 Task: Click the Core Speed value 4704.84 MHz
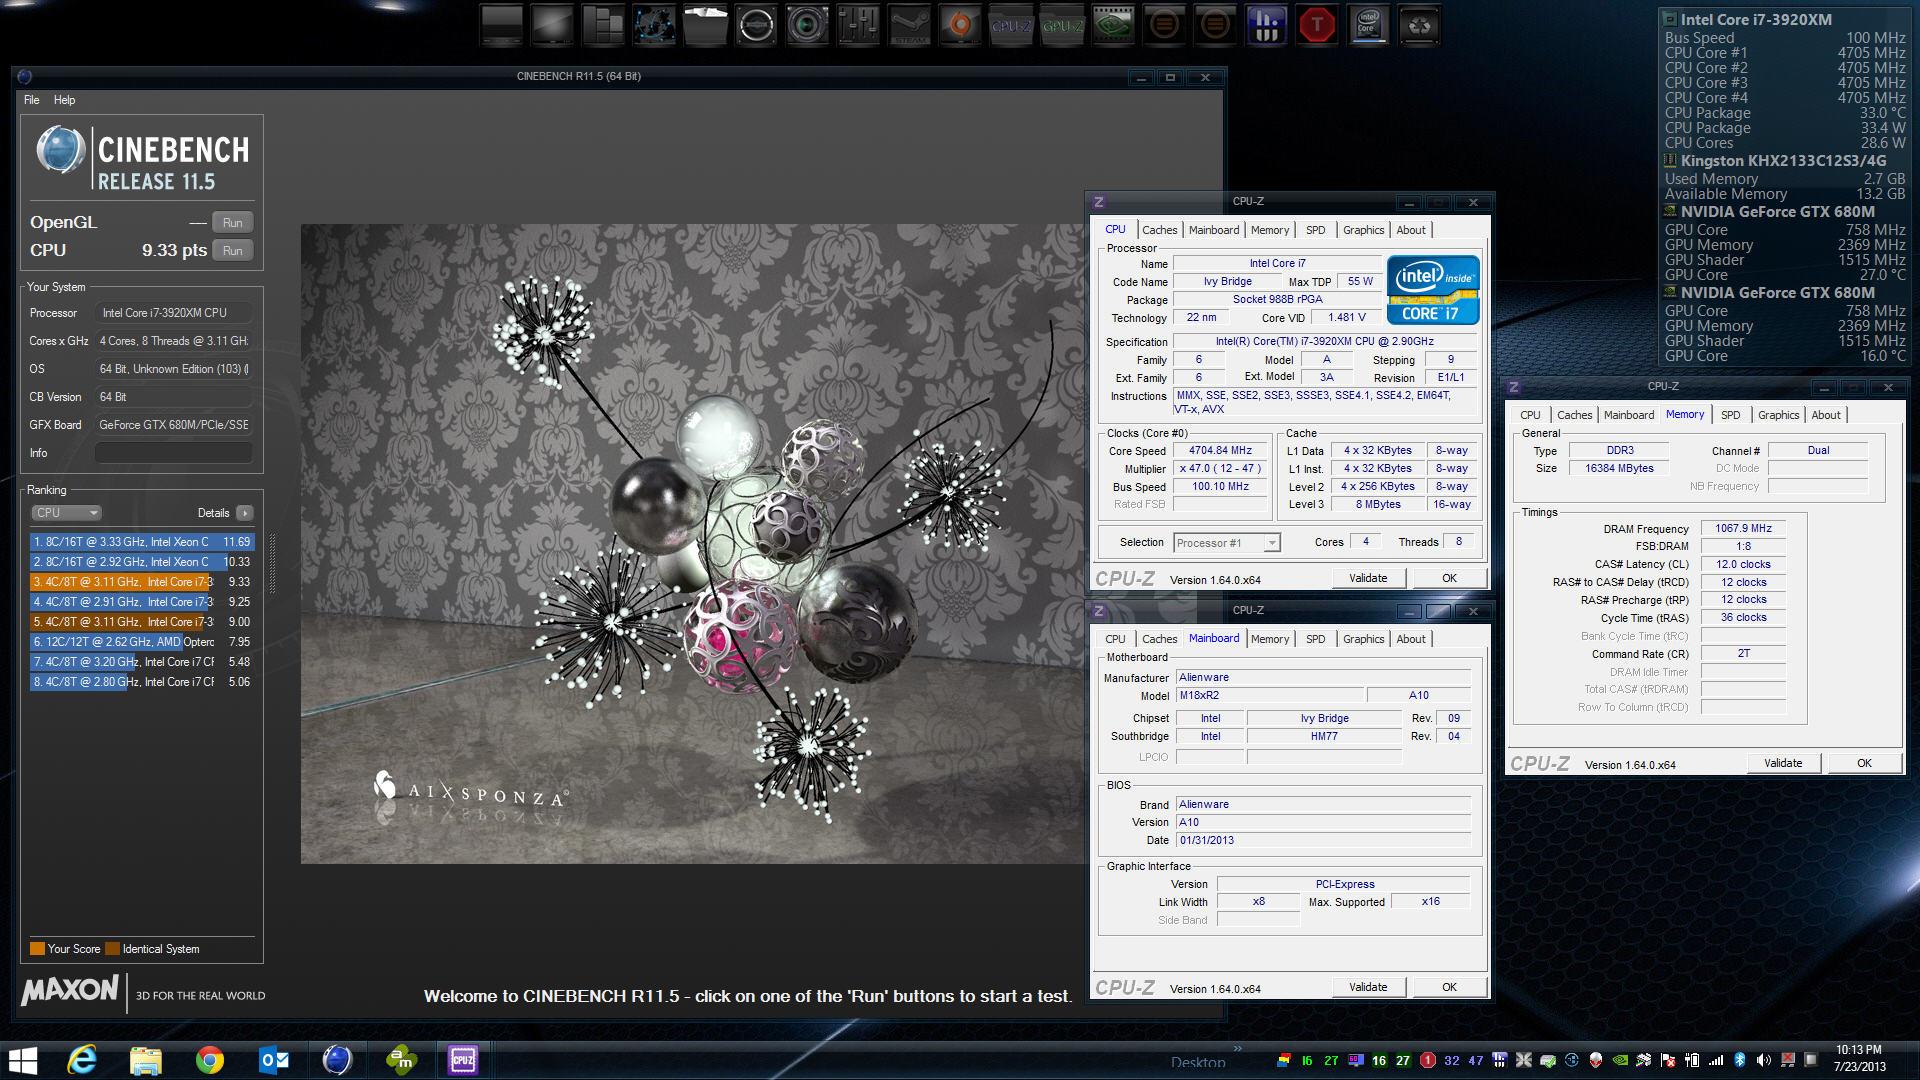coord(1220,451)
